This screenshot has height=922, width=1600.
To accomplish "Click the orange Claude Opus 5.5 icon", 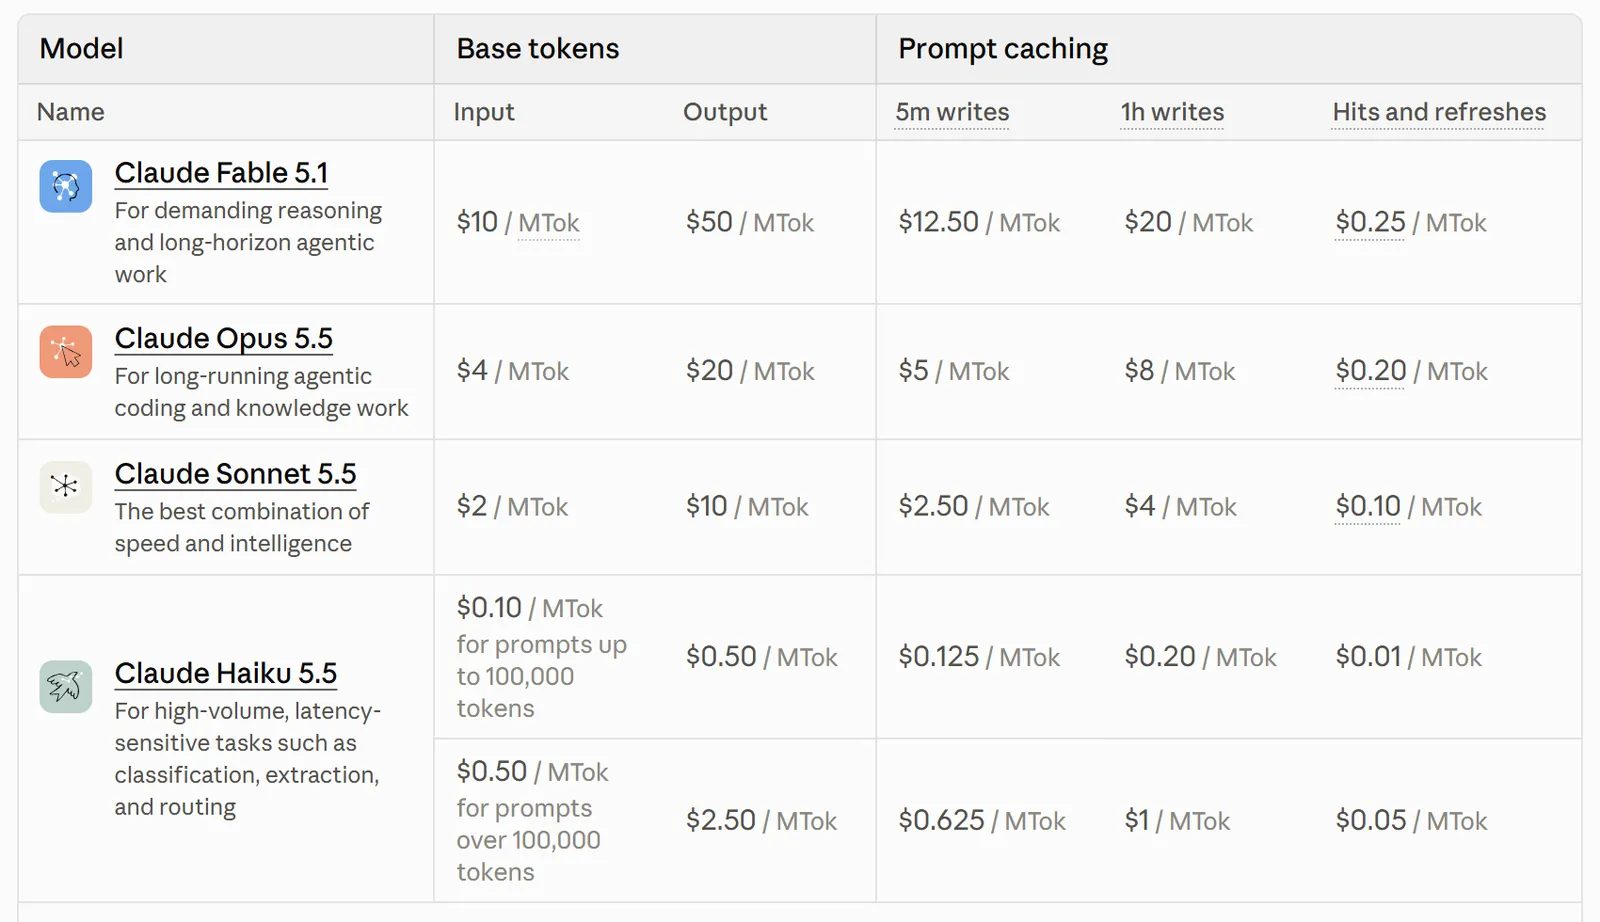I will 66,352.
